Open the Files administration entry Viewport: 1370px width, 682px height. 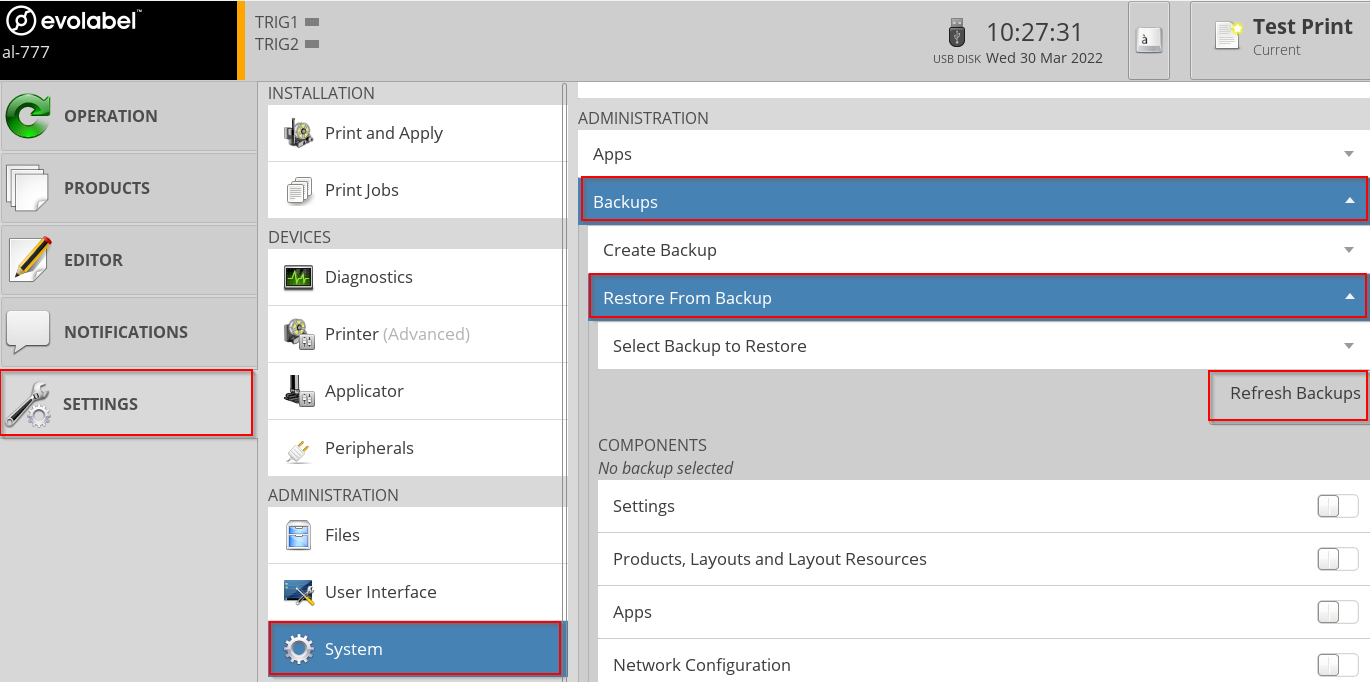(x=417, y=535)
